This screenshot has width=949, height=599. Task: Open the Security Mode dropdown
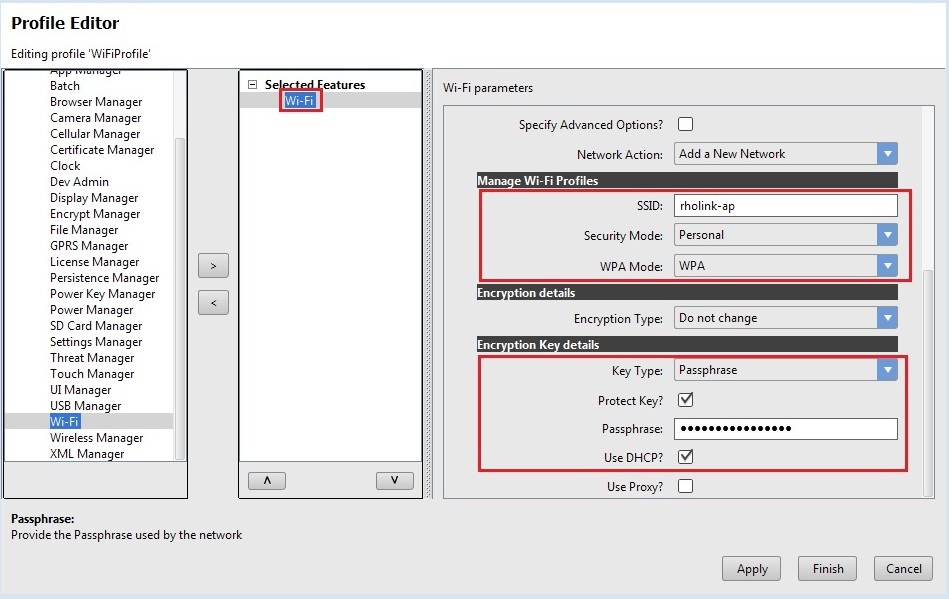[x=886, y=235]
